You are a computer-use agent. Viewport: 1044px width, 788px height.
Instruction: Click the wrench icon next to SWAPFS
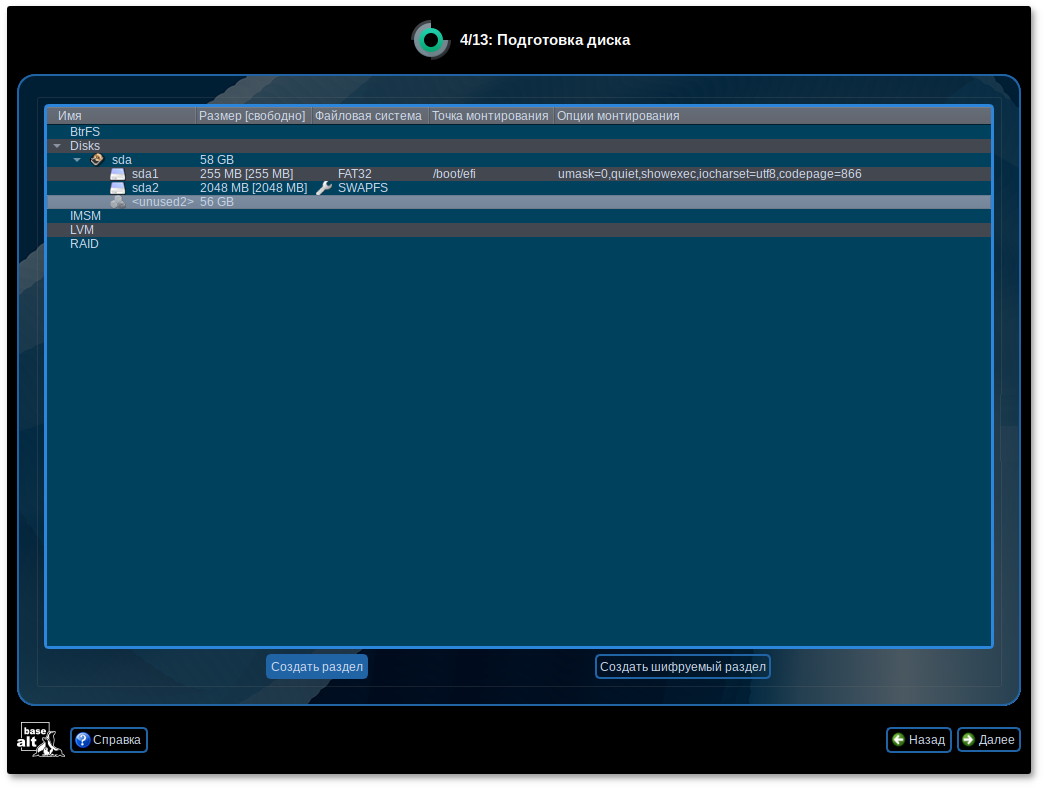(x=323, y=188)
